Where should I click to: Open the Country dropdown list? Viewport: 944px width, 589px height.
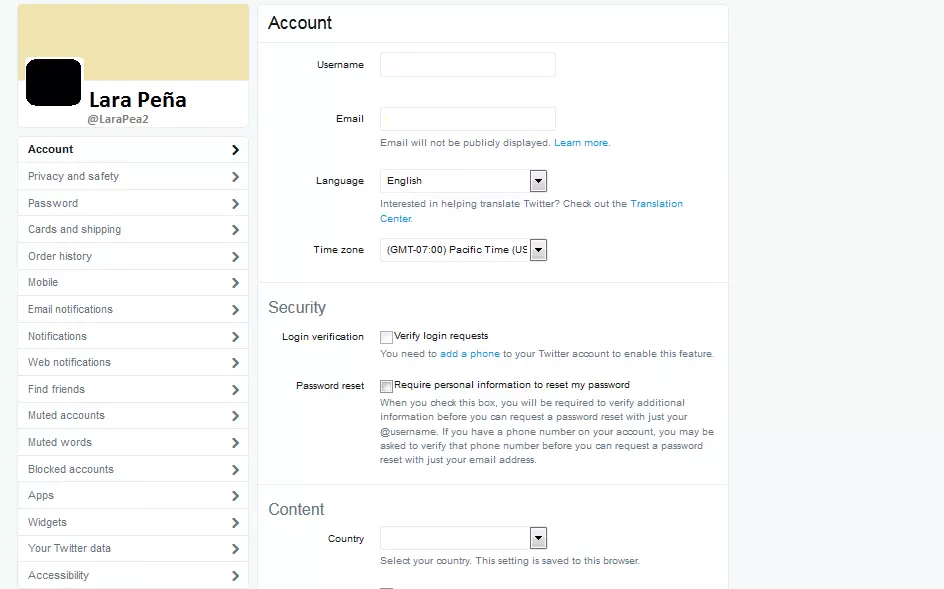click(464, 538)
